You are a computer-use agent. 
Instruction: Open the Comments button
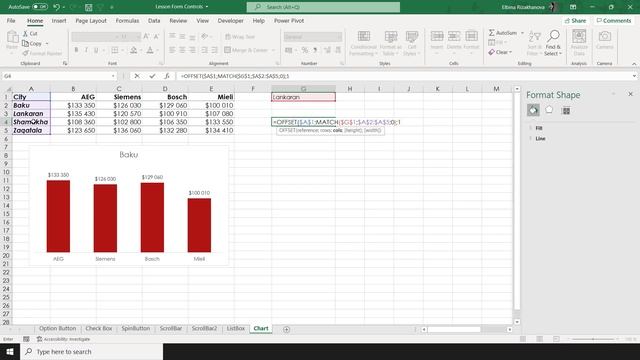pyautogui.click(x=613, y=20)
